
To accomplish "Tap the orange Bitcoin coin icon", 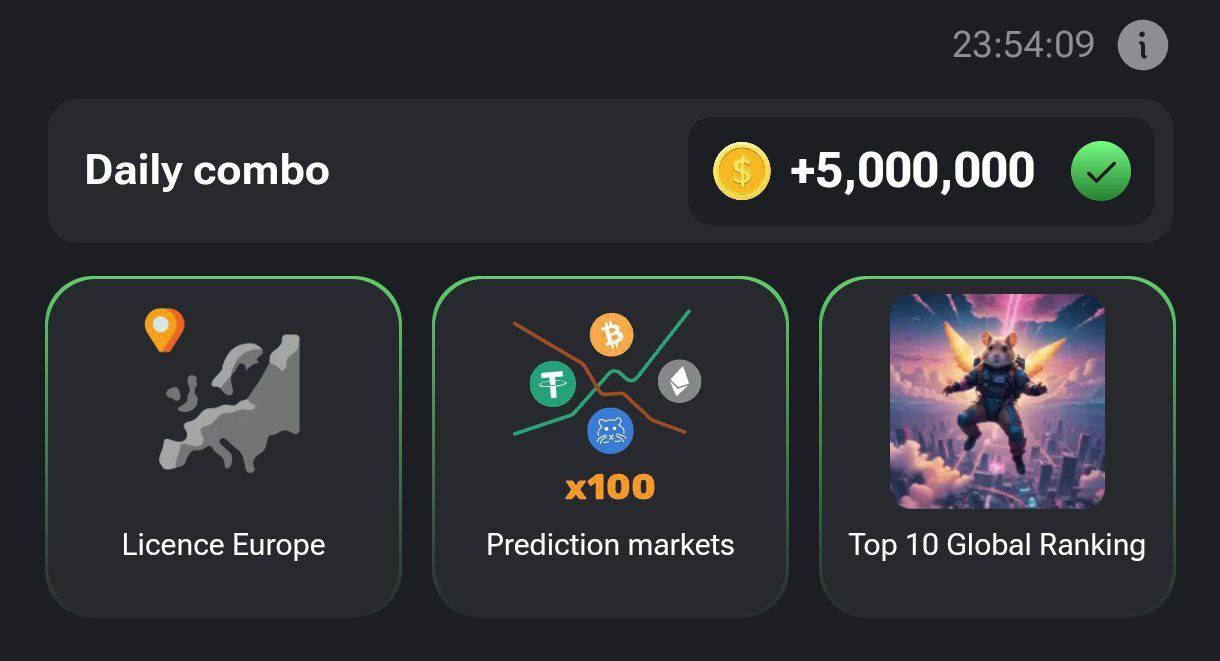I will 611,334.
